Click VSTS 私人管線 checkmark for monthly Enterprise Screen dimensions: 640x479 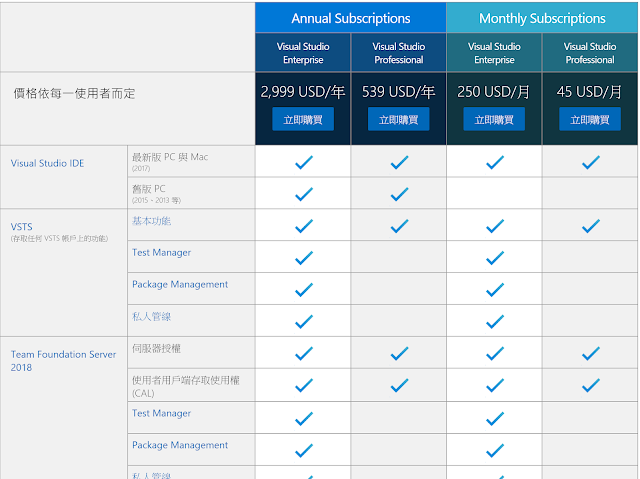[495, 322]
